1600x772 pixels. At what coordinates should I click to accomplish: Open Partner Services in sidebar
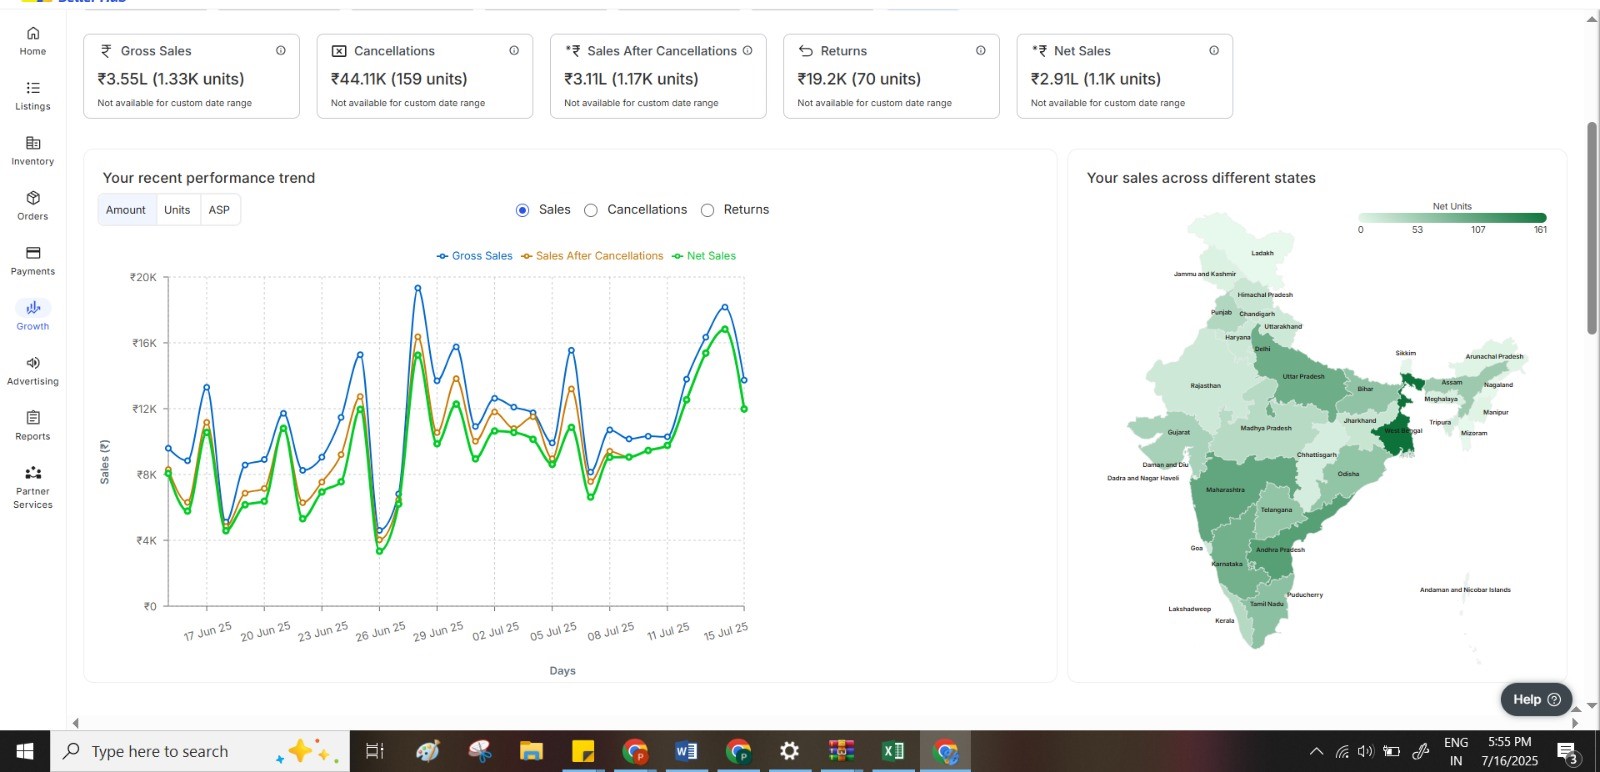33,474
